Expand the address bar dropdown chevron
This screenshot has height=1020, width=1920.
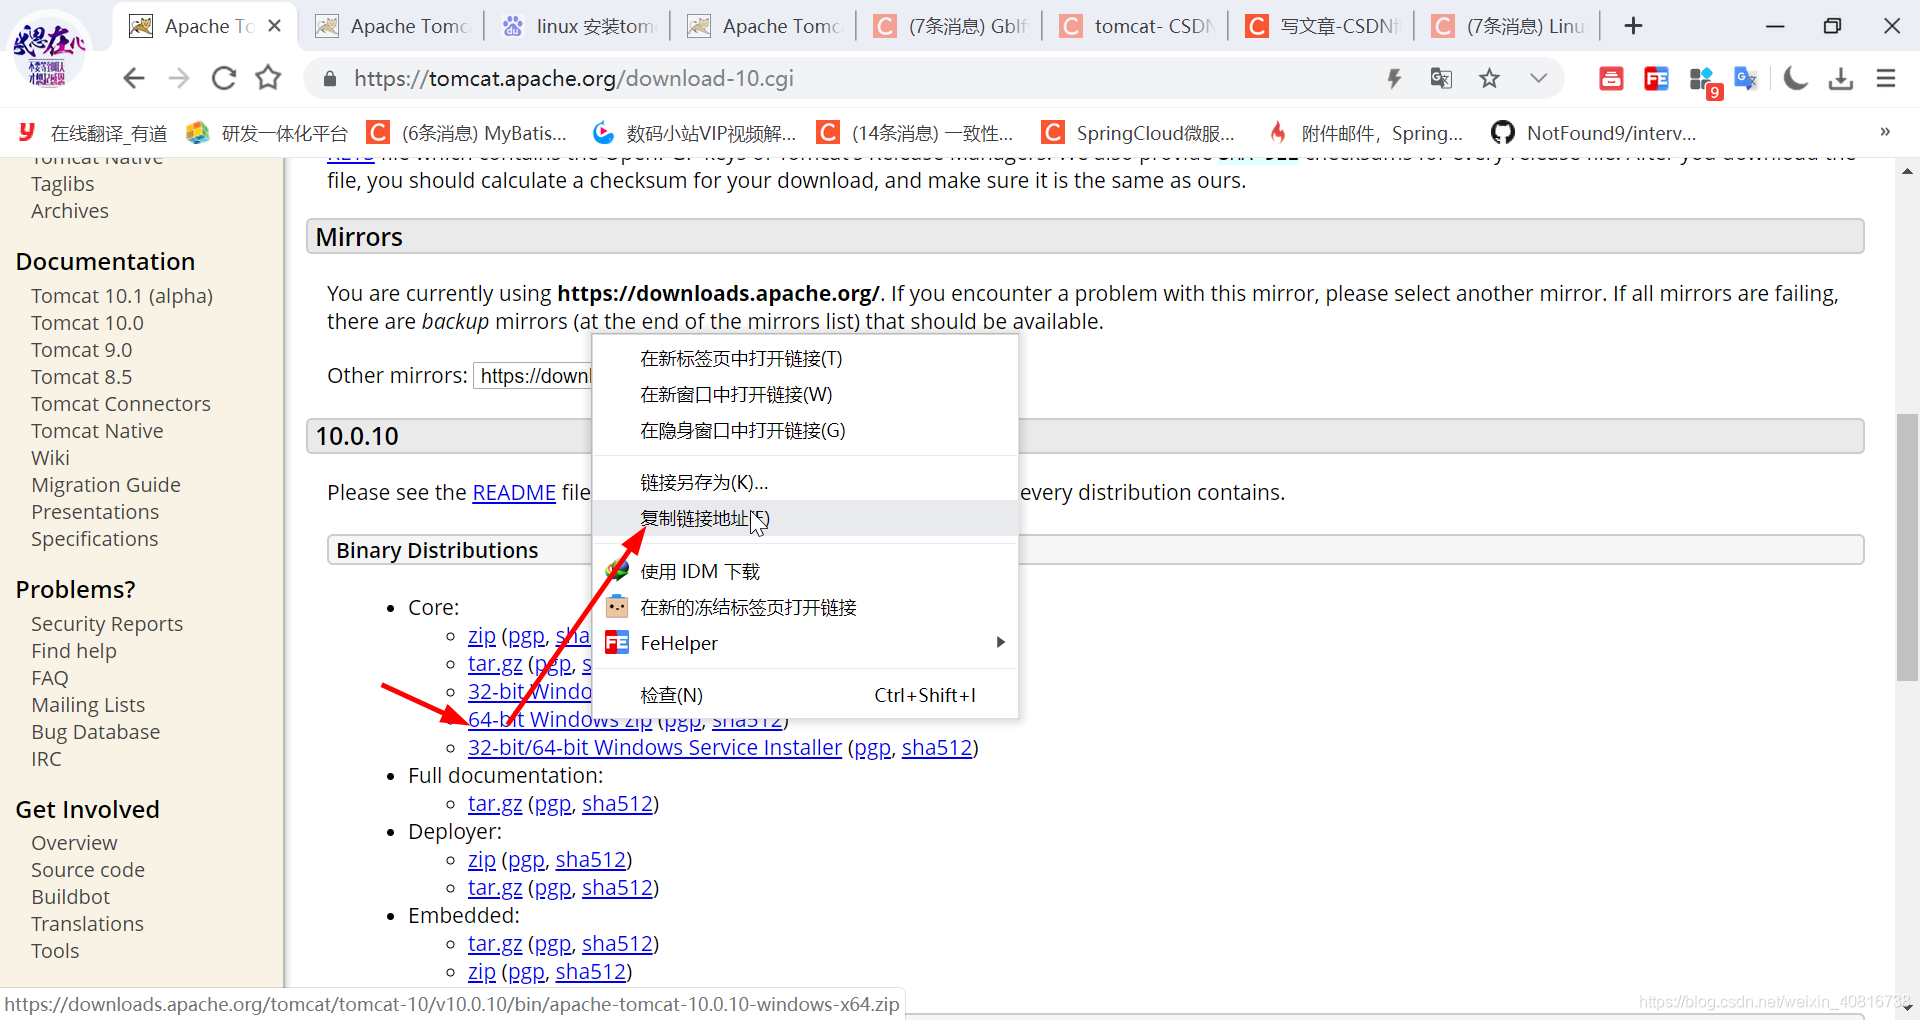coord(1538,78)
